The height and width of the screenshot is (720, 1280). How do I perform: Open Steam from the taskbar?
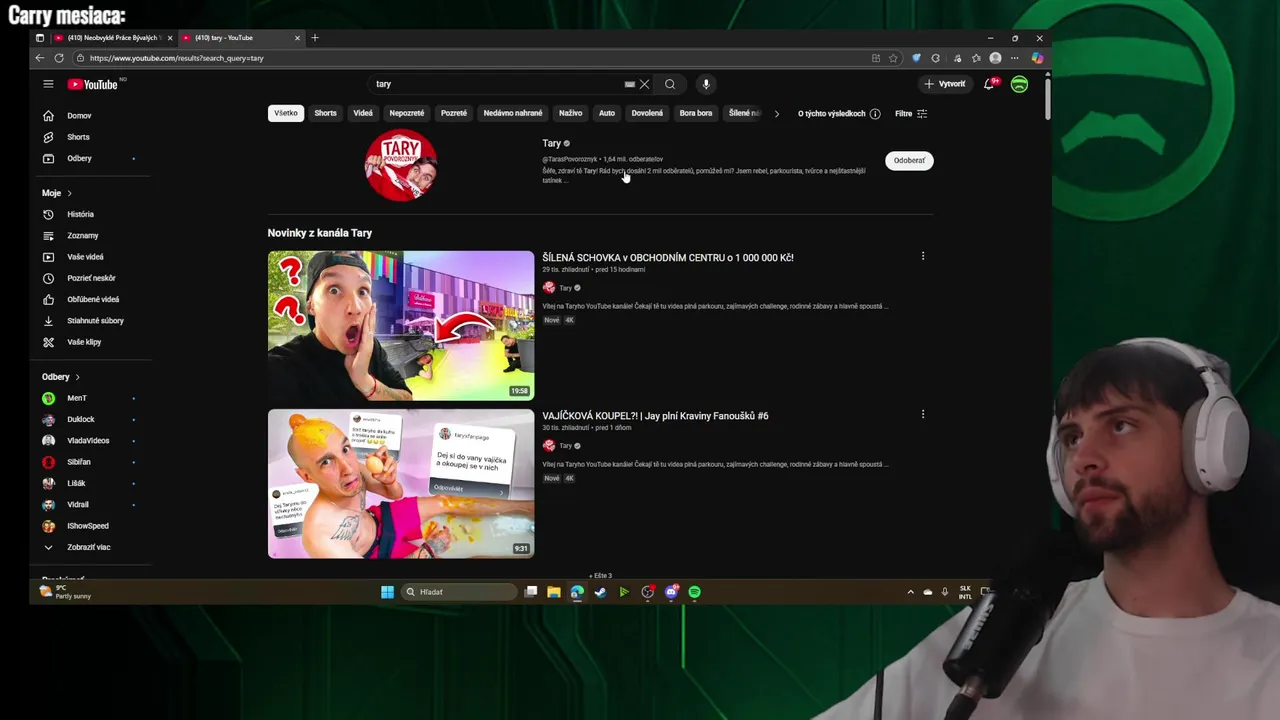(x=600, y=592)
